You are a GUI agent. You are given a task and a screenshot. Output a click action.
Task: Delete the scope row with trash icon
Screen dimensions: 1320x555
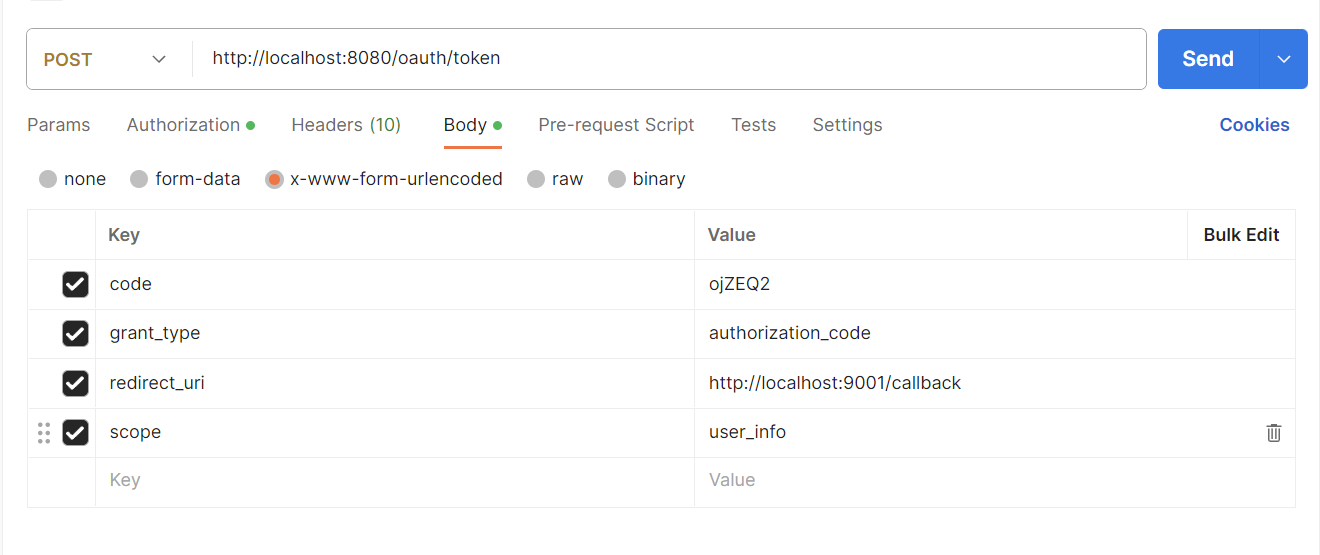(x=1273, y=433)
